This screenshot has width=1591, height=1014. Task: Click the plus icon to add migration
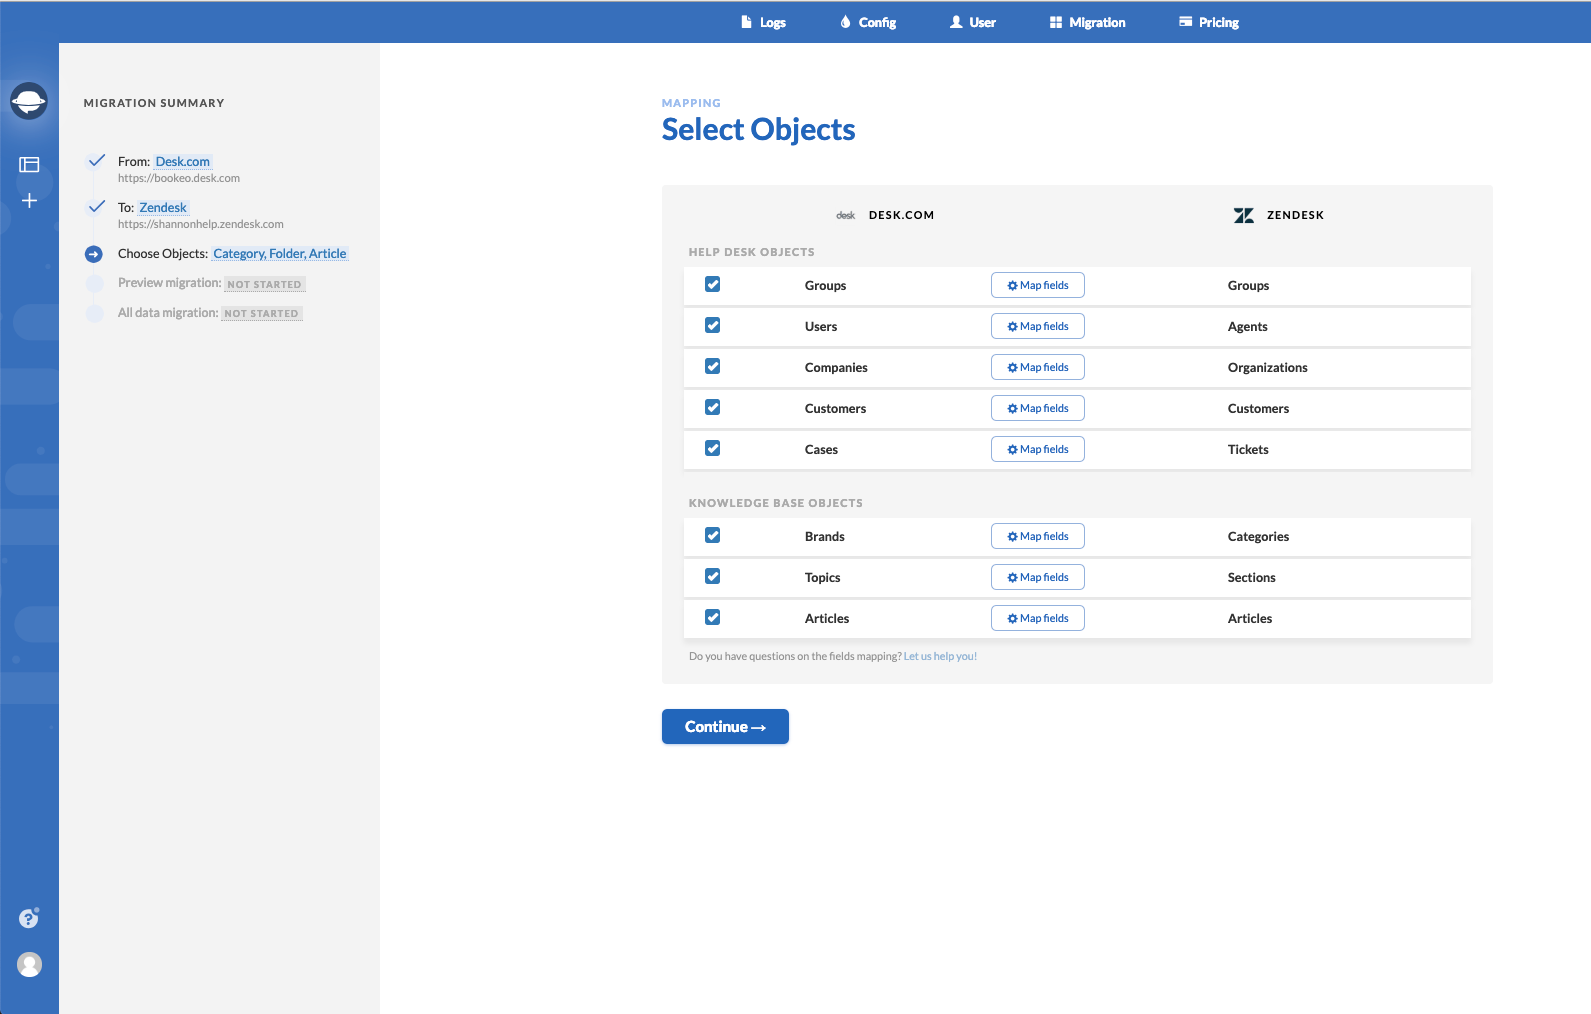click(29, 201)
